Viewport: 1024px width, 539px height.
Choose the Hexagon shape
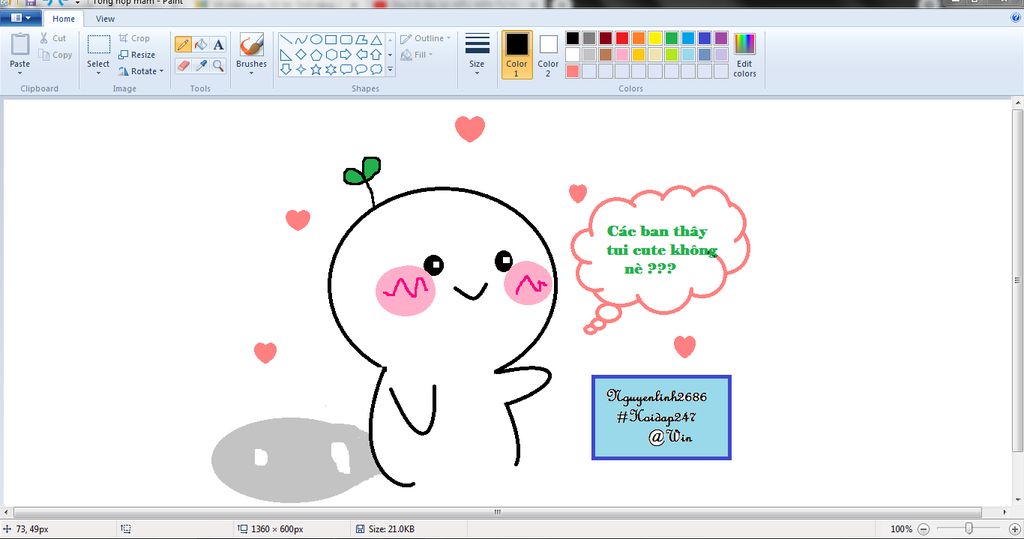pyautogui.click(x=331, y=55)
